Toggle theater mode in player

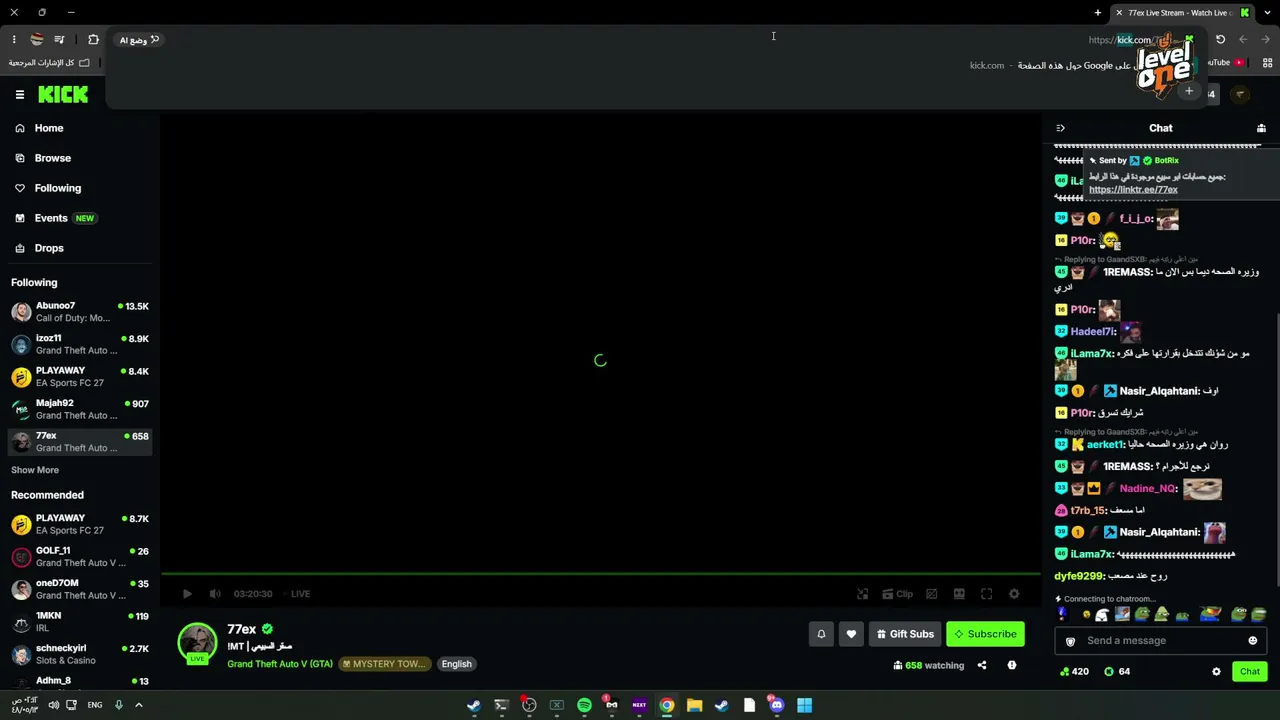(x=959, y=594)
